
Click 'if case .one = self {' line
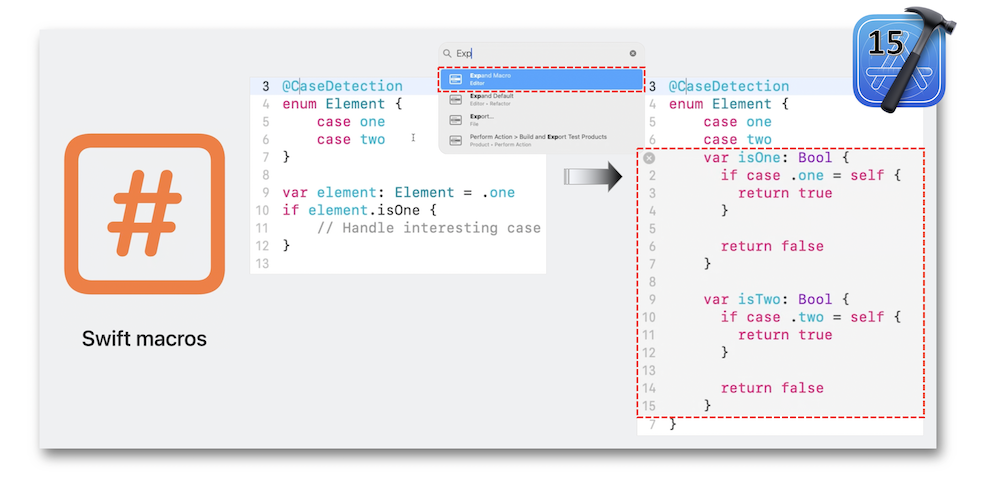click(811, 175)
